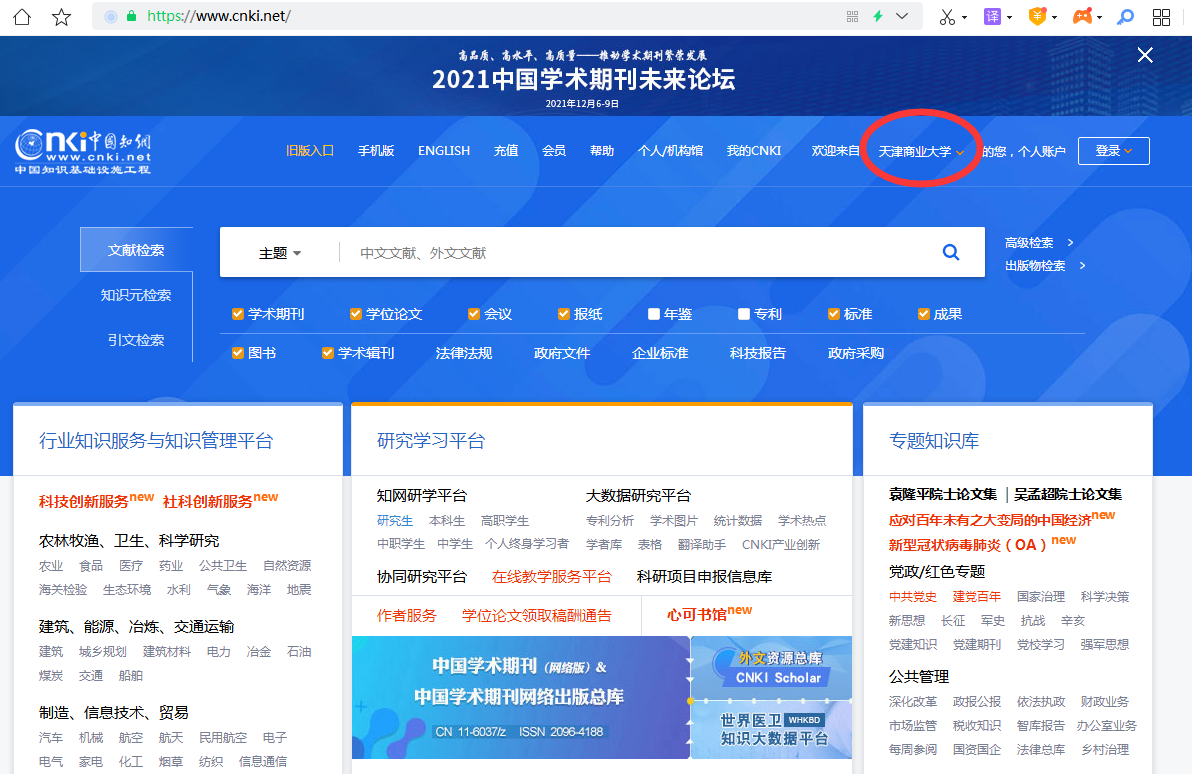The height and width of the screenshot is (774, 1192).
Task: Click the browser address bar URL
Action: click(x=218, y=16)
